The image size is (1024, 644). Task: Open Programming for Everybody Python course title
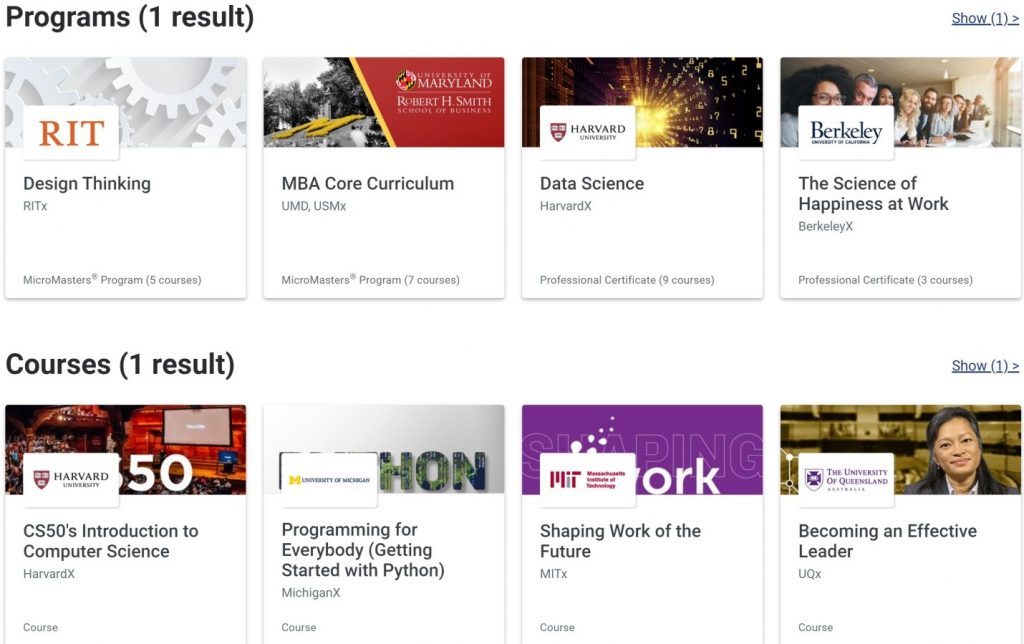[363, 550]
